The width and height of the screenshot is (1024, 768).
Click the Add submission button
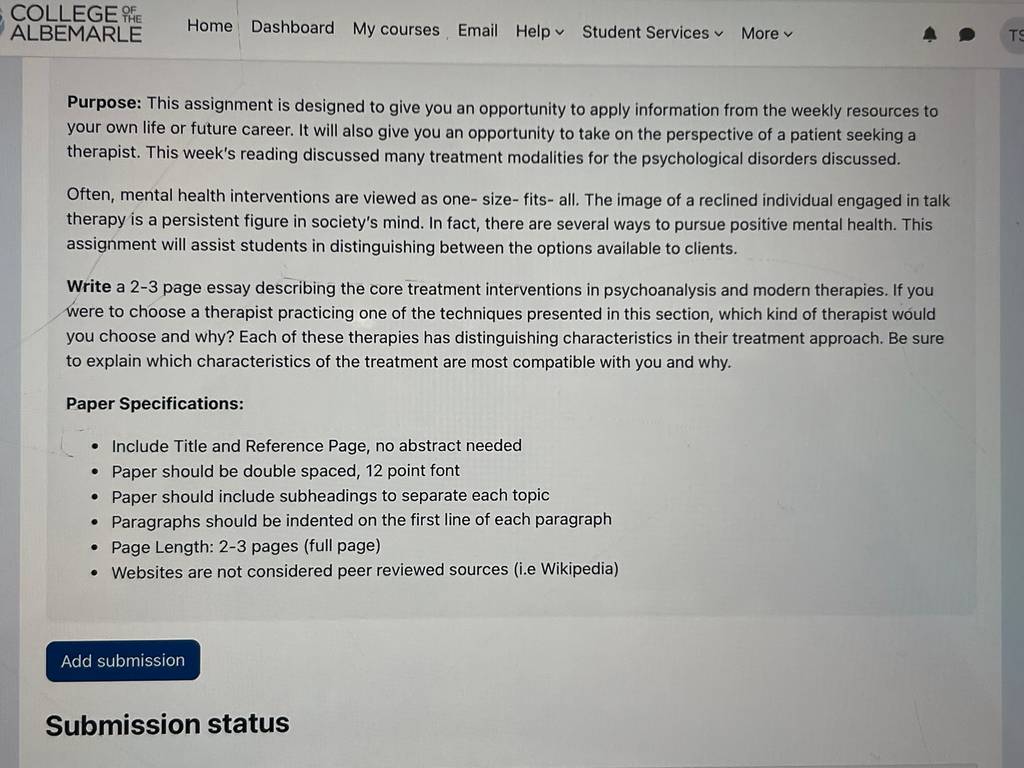(x=123, y=660)
